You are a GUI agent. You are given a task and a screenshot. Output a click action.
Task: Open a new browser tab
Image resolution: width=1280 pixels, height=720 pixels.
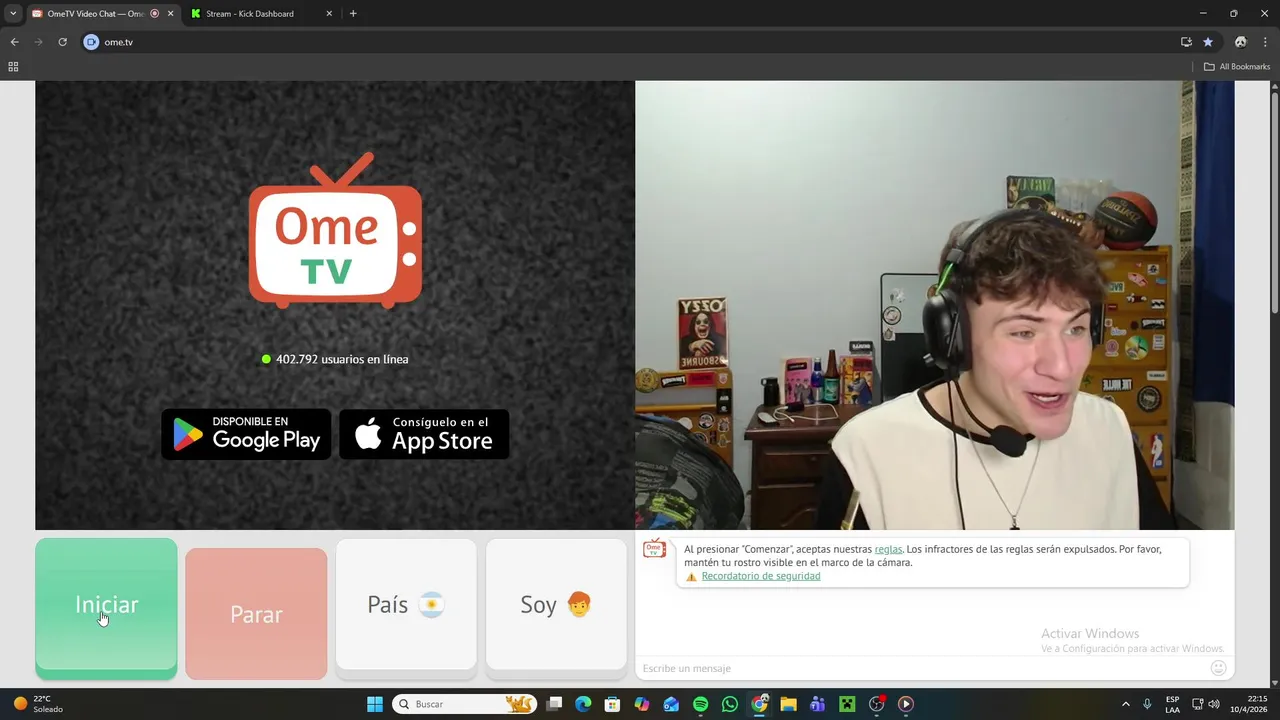353,13
